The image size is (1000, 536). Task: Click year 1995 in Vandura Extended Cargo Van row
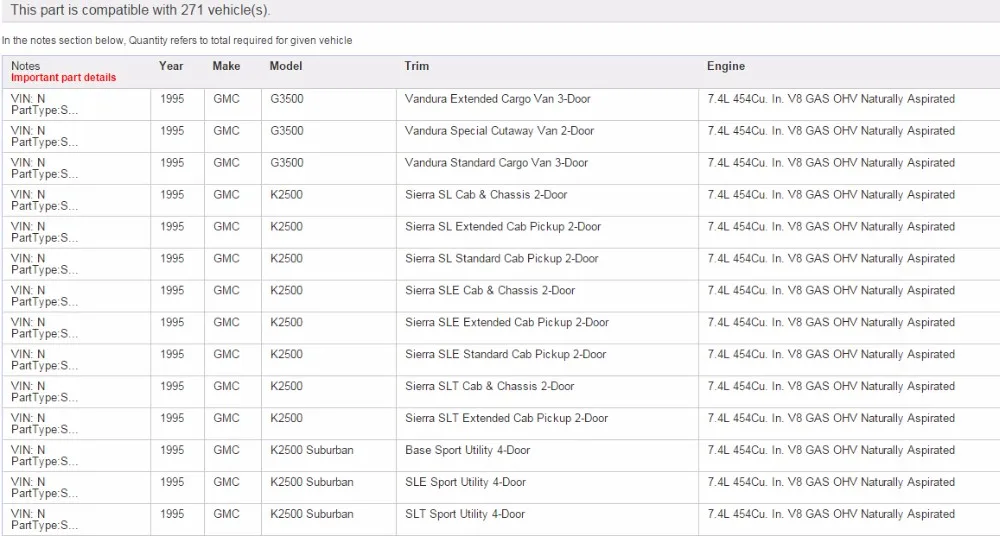172,99
